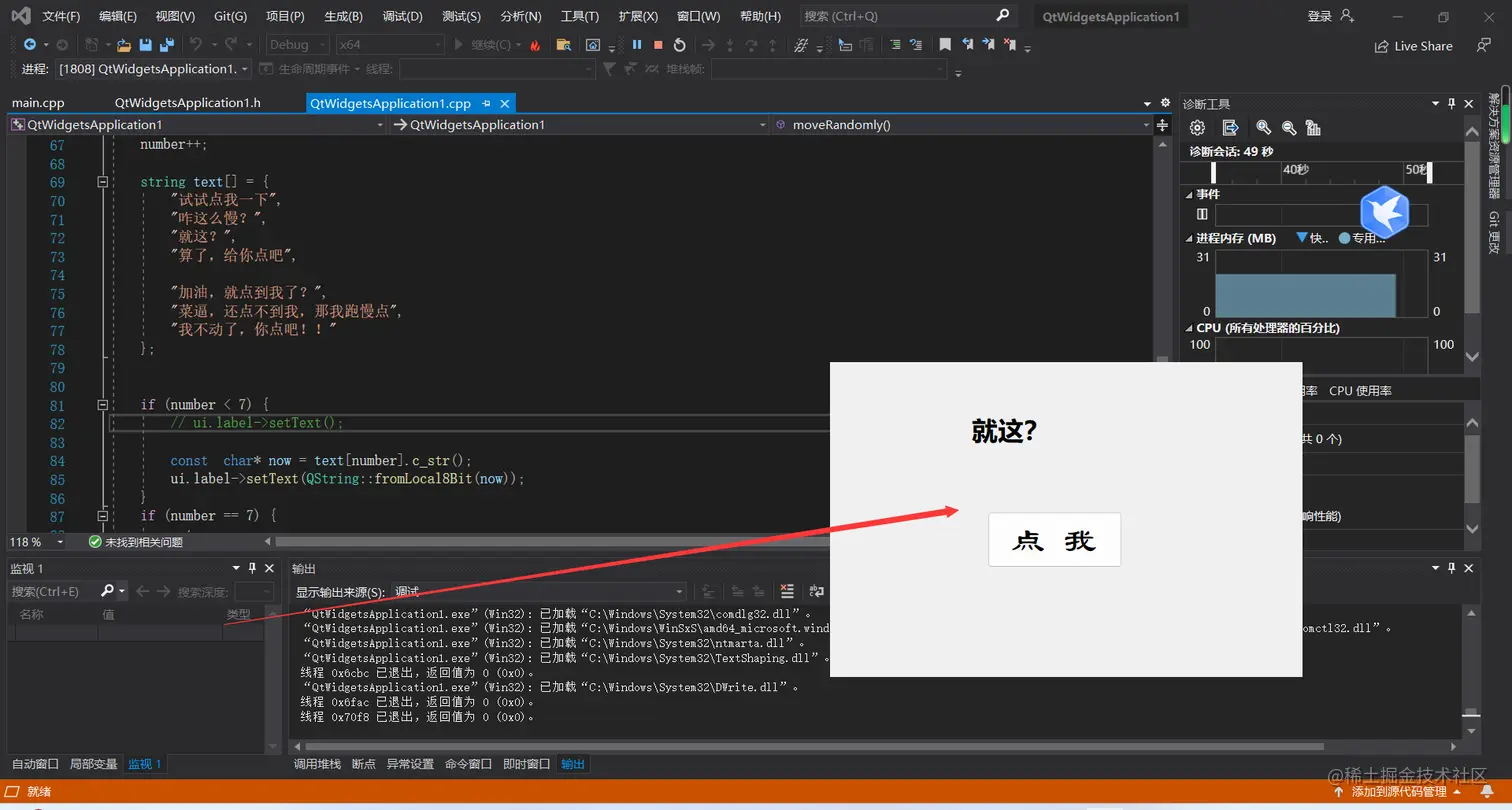Click the search magnifier in the title bar

click(1003, 16)
